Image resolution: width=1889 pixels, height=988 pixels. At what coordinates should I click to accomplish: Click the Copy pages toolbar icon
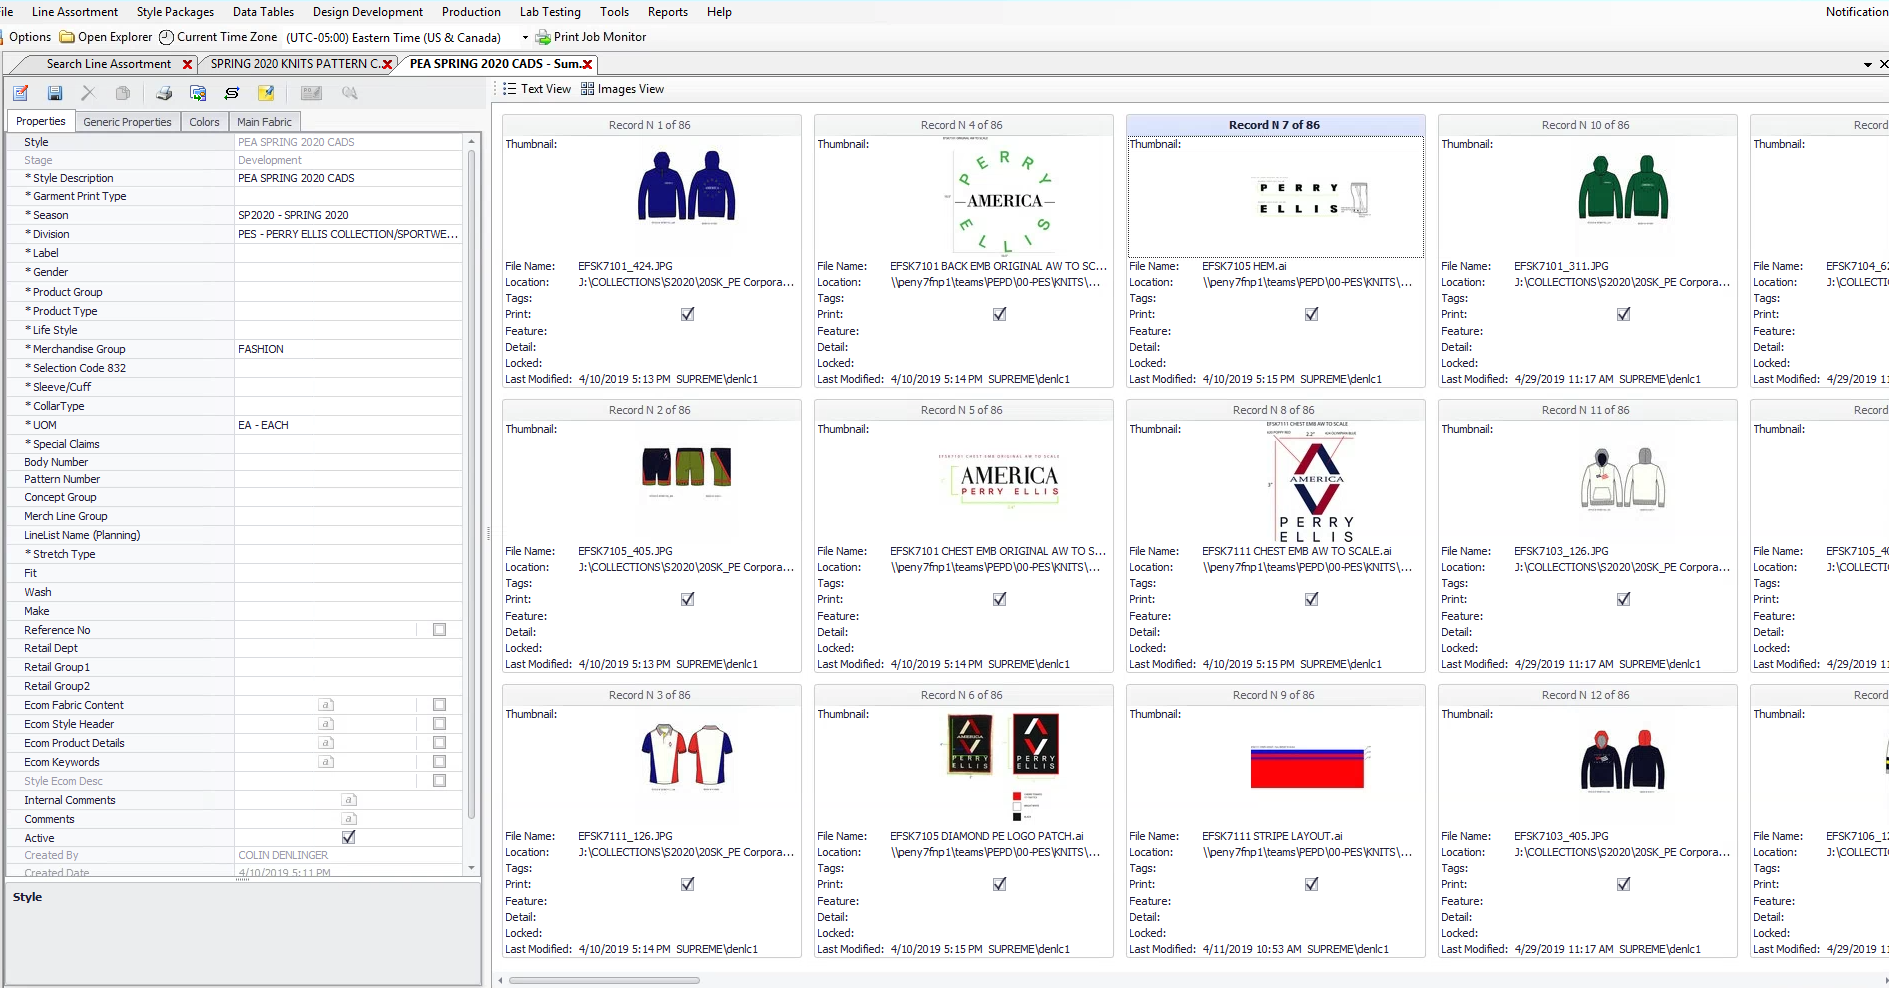(122, 93)
